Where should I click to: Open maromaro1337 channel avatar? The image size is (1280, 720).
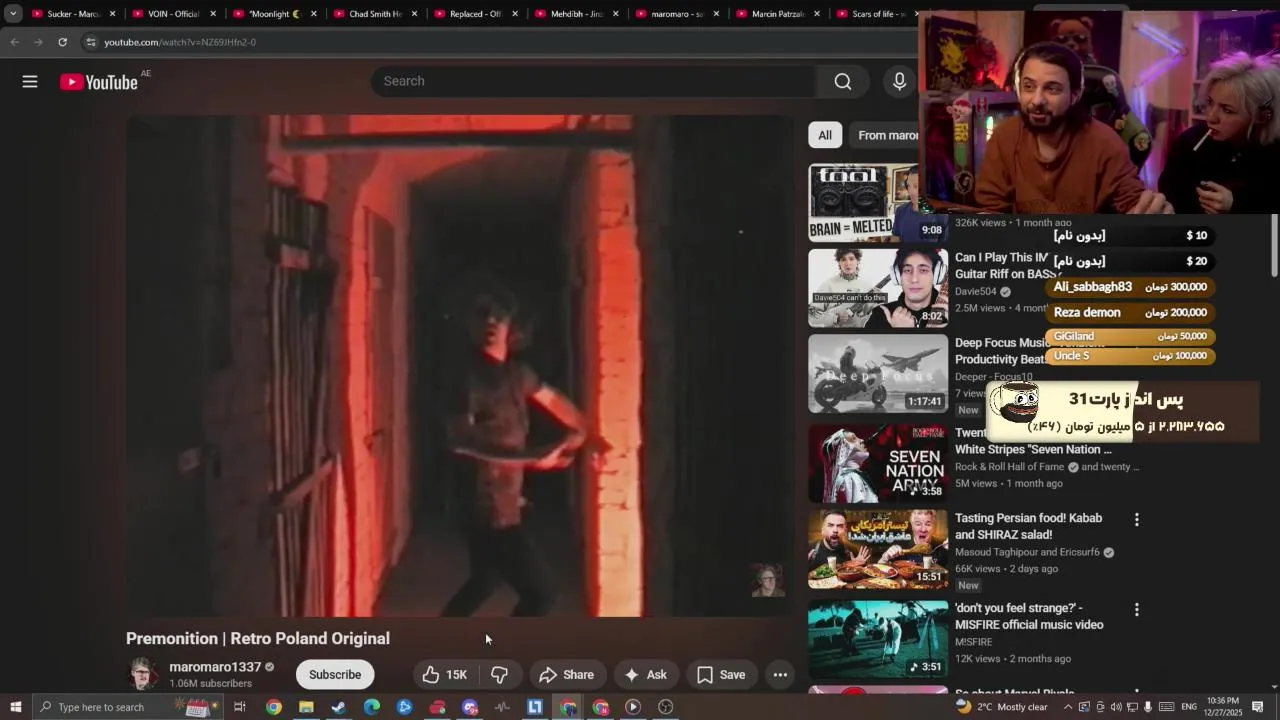tap(144, 674)
